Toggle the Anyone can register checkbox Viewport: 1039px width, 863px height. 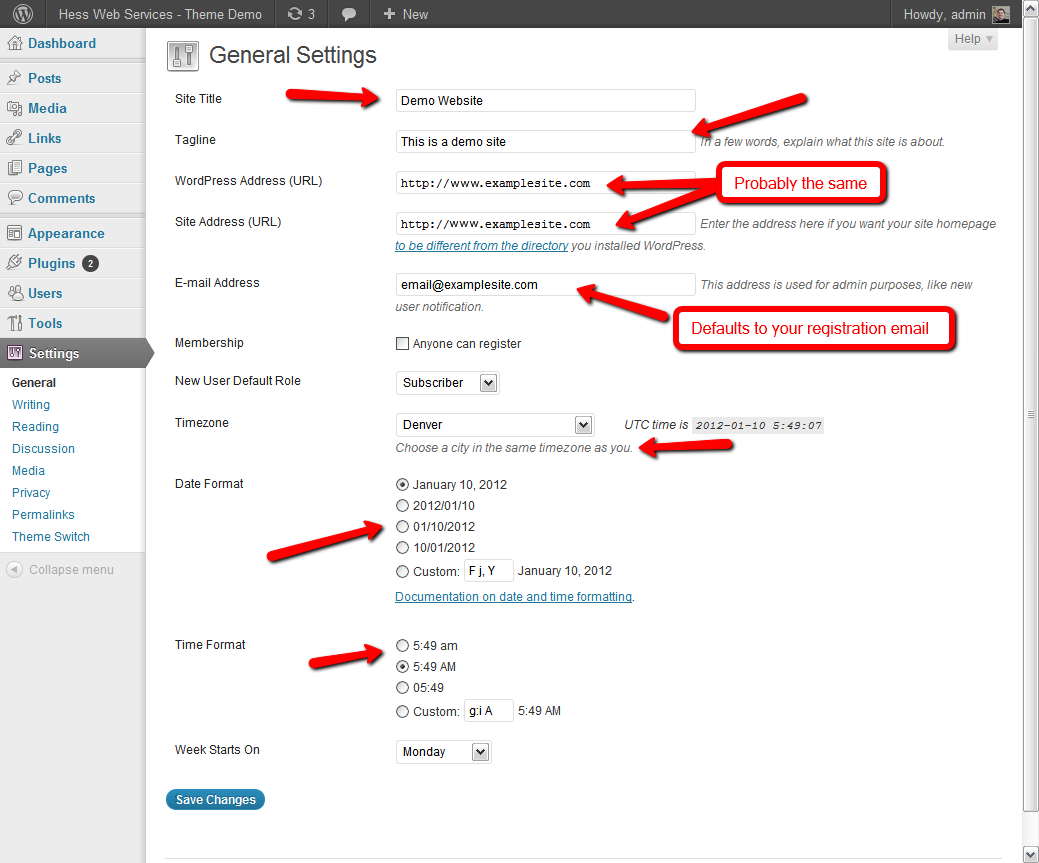(x=402, y=343)
